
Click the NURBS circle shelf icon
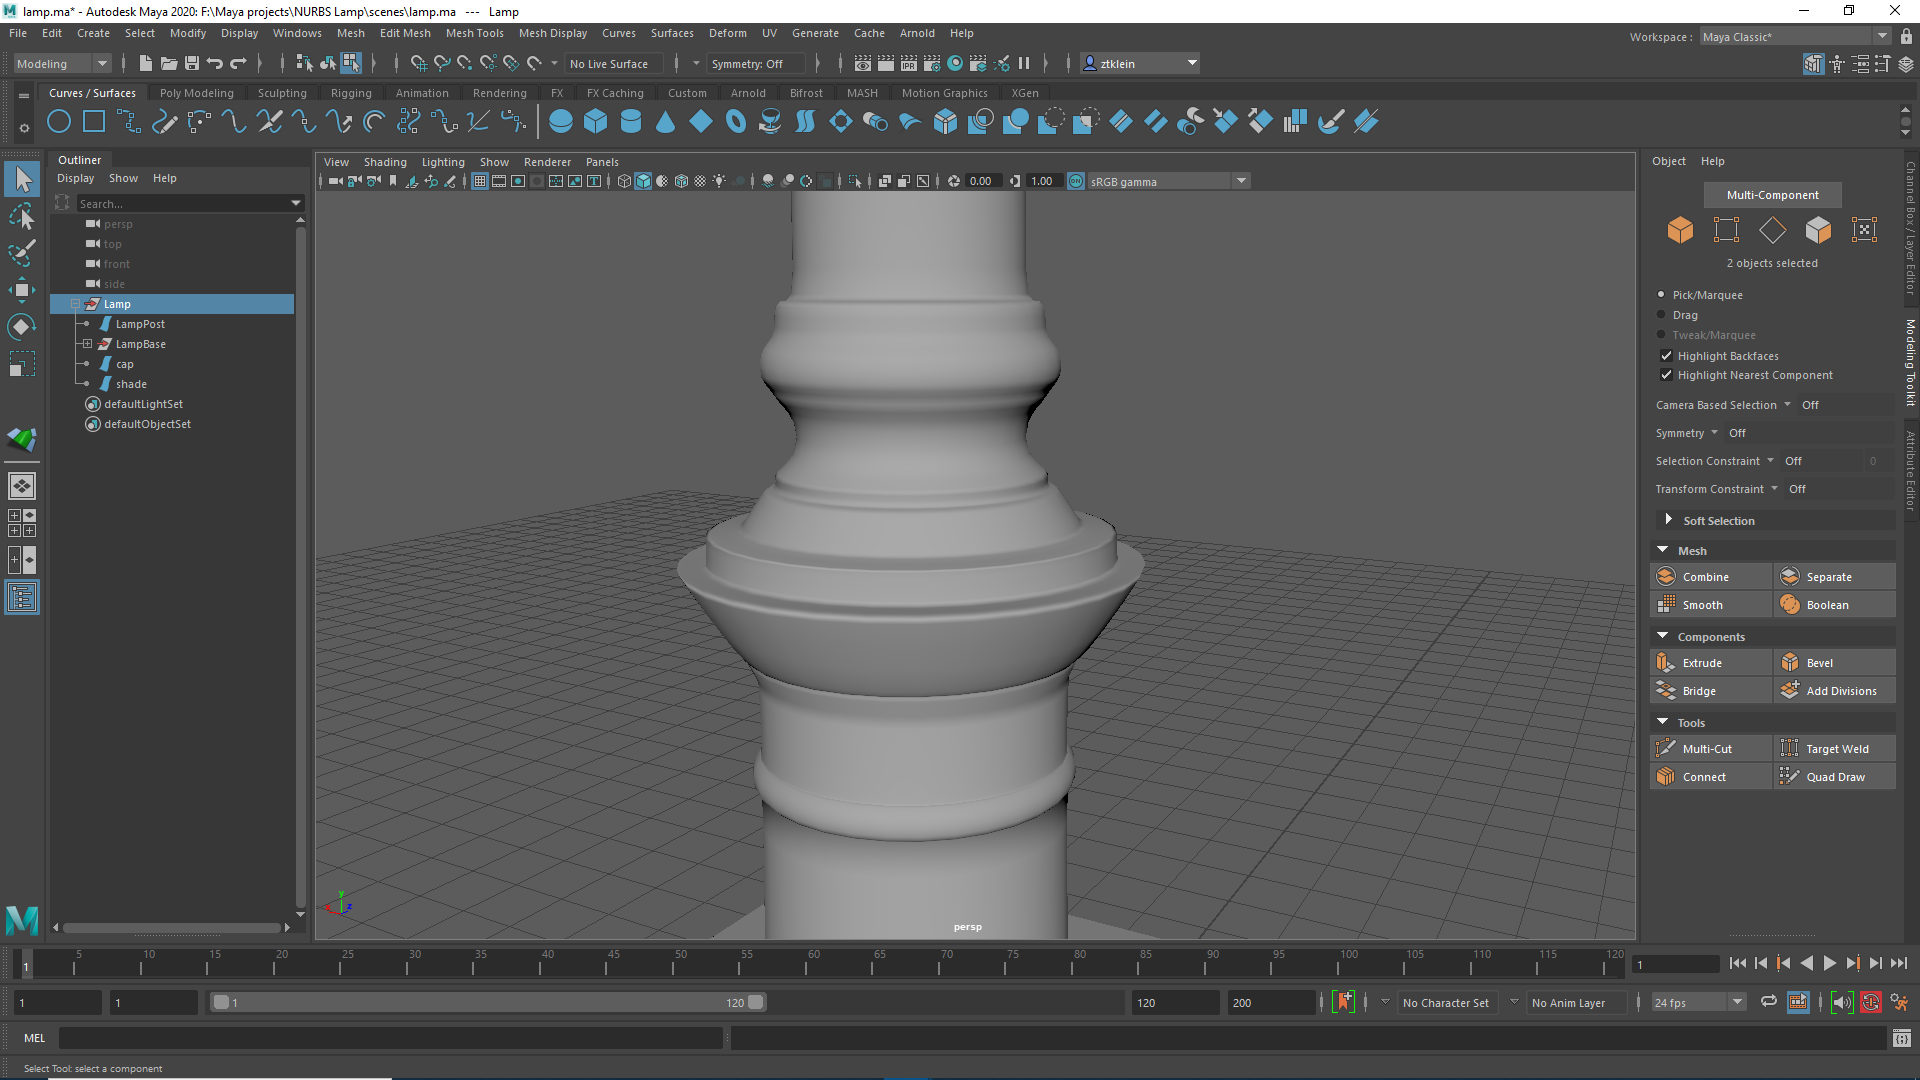[x=59, y=122]
